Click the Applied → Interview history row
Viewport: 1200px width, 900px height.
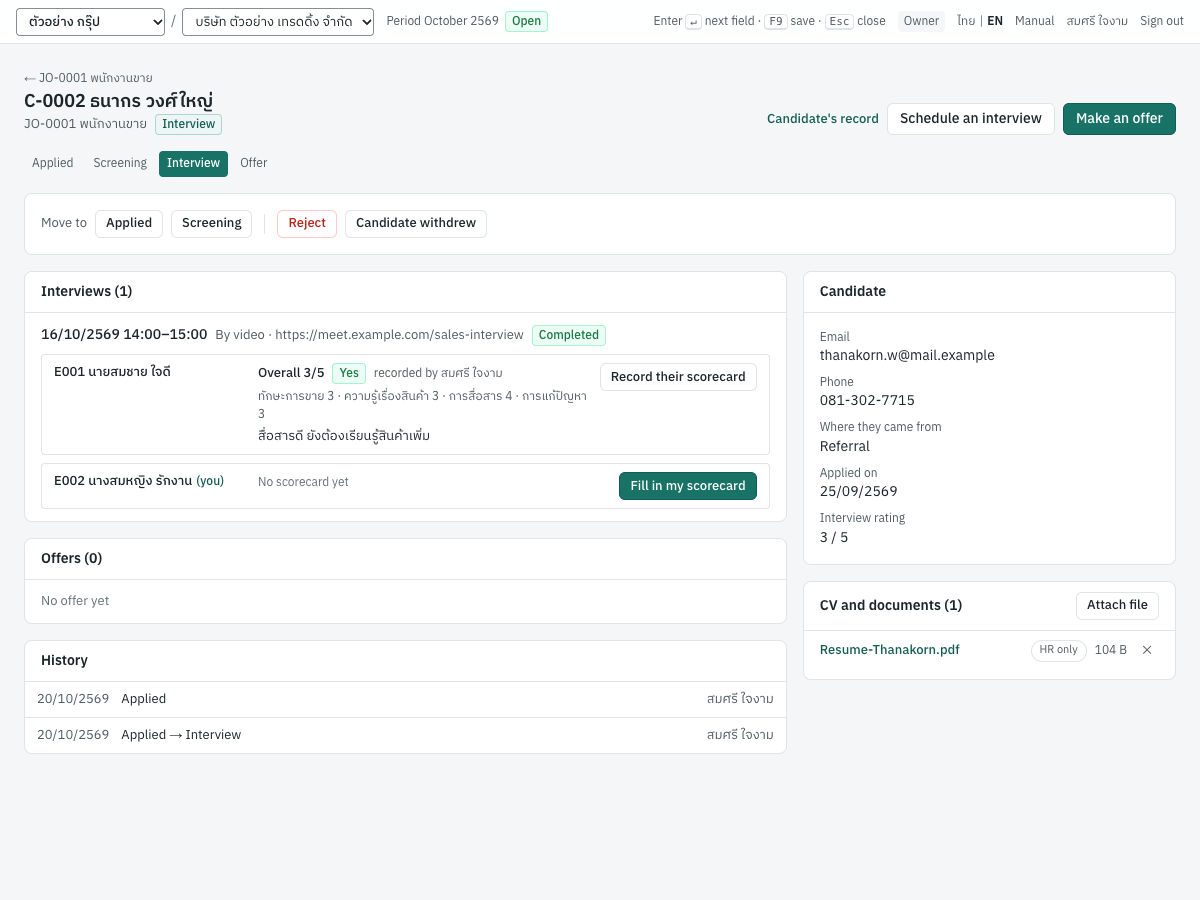click(x=405, y=735)
